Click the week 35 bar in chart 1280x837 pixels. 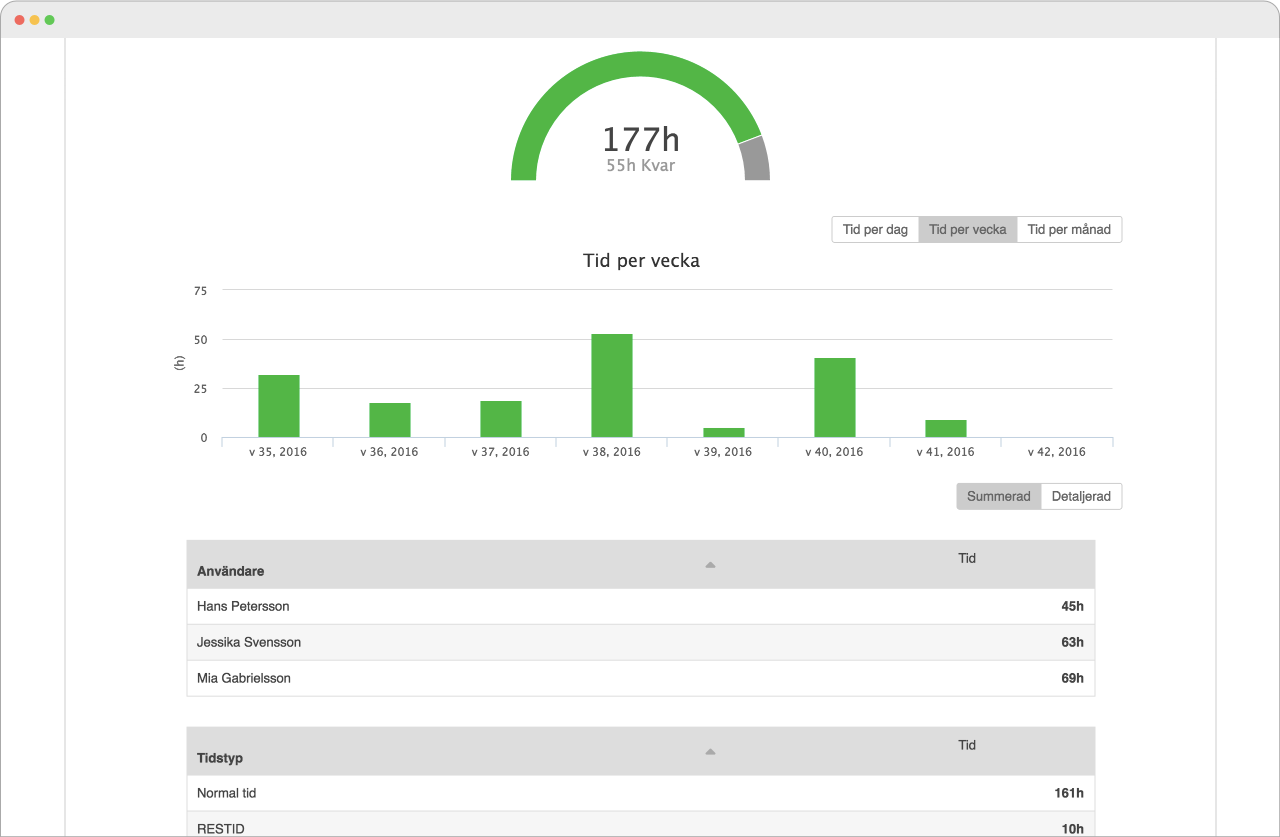click(279, 406)
